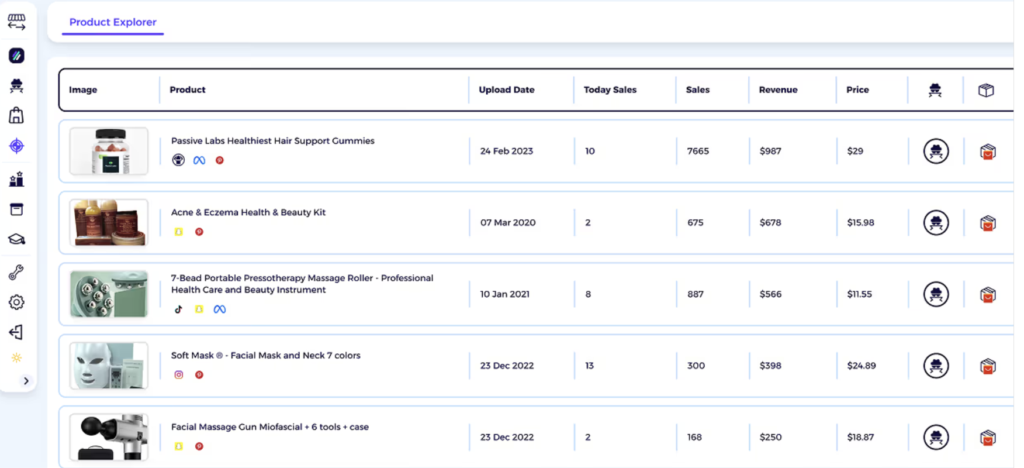The height and width of the screenshot is (468, 1024).
Task: Toggle the sun light-mode theme icon
Action: 16,358
